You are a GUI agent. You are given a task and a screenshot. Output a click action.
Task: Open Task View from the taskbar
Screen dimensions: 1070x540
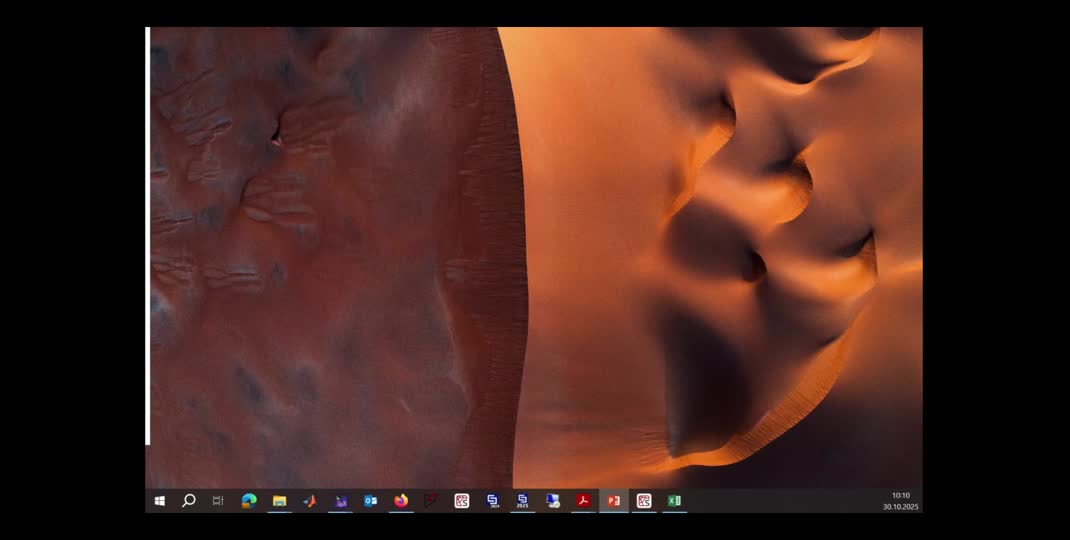pyautogui.click(x=218, y=501)
